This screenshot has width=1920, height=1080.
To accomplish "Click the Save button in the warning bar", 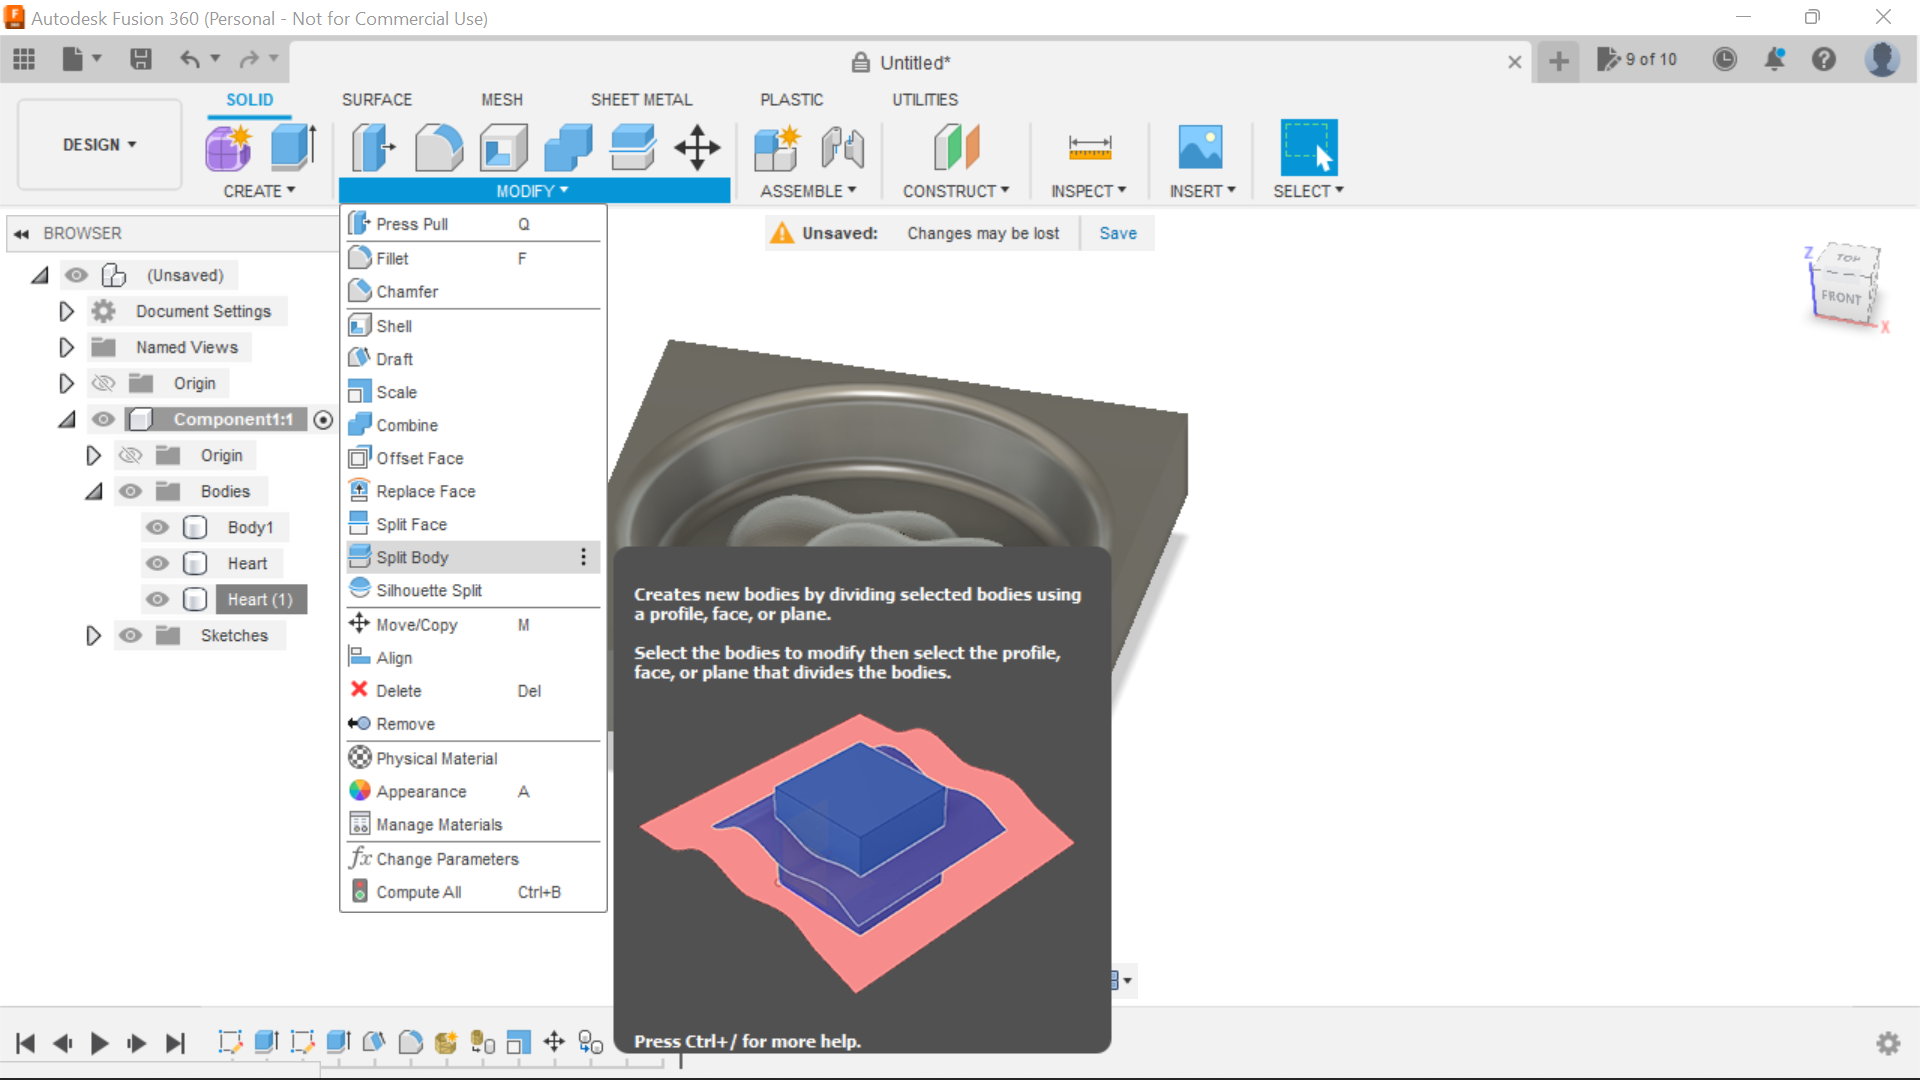I will click(x=1117, y=233).
